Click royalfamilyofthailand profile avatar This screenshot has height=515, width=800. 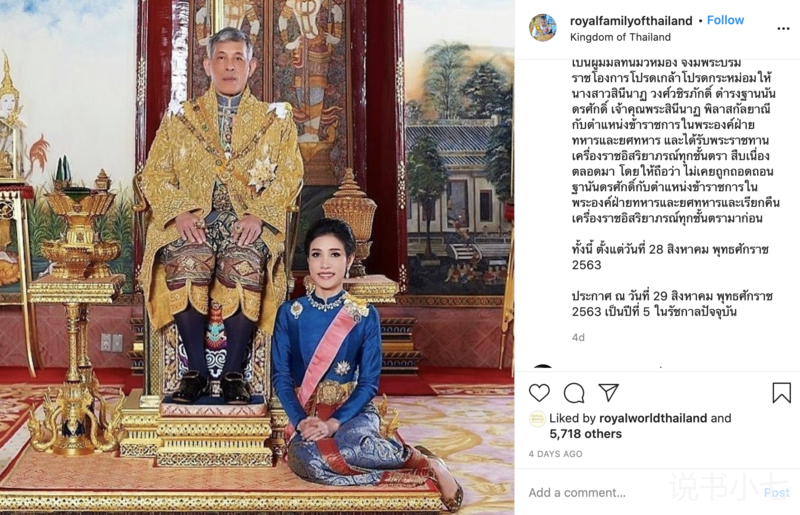pos(542,28)
